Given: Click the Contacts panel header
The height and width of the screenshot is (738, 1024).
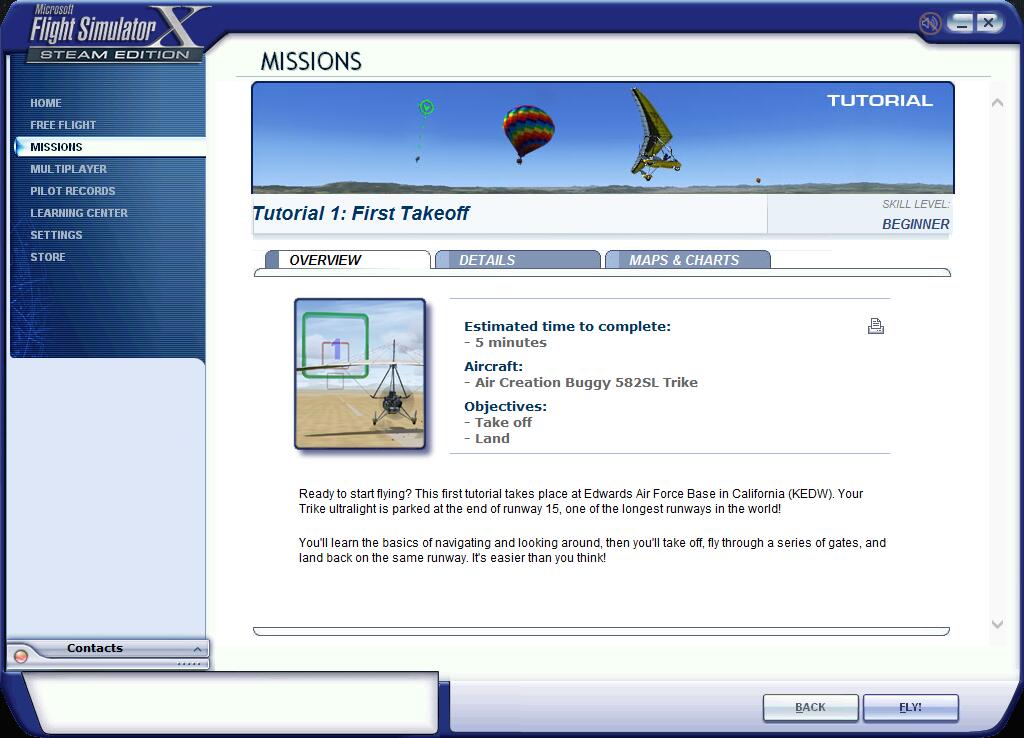Looking at the screenshot, I should 108,649.
